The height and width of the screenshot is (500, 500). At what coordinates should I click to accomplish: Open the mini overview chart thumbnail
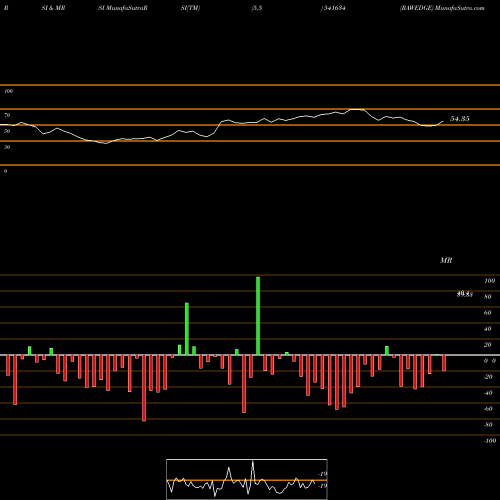click(x=247, y=479)
